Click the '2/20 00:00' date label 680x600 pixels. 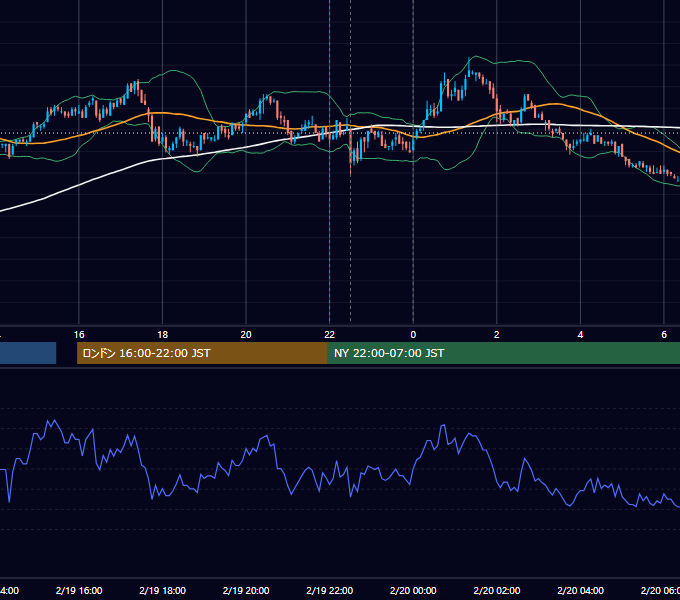click(x=413, y=590)
